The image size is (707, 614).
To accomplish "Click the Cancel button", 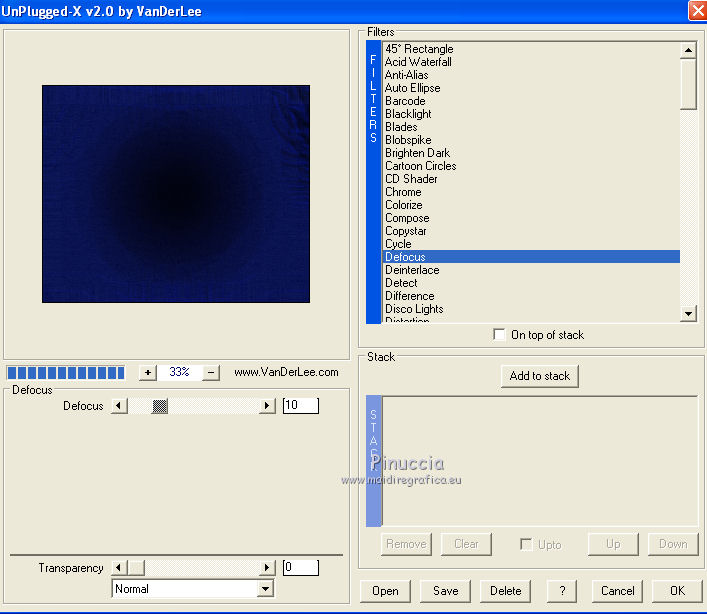I will click(617, 591).
